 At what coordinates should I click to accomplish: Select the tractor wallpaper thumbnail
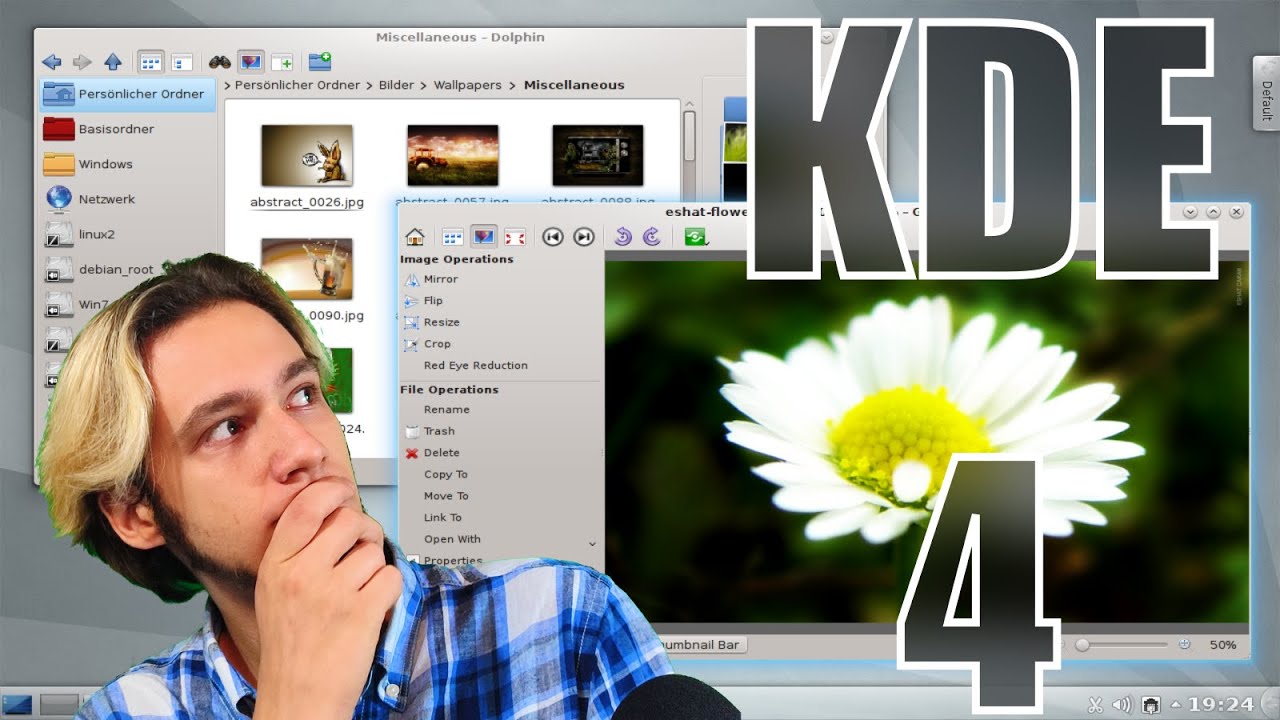coord(452,155)
